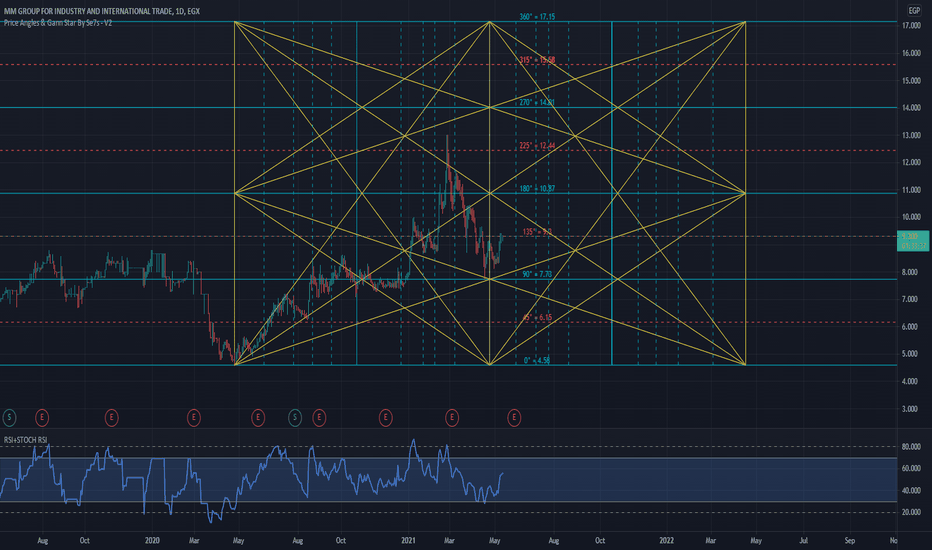The image size is (932, 550).
Task: Click 7.000 on the price axis
Action: (x=911, y=299)
